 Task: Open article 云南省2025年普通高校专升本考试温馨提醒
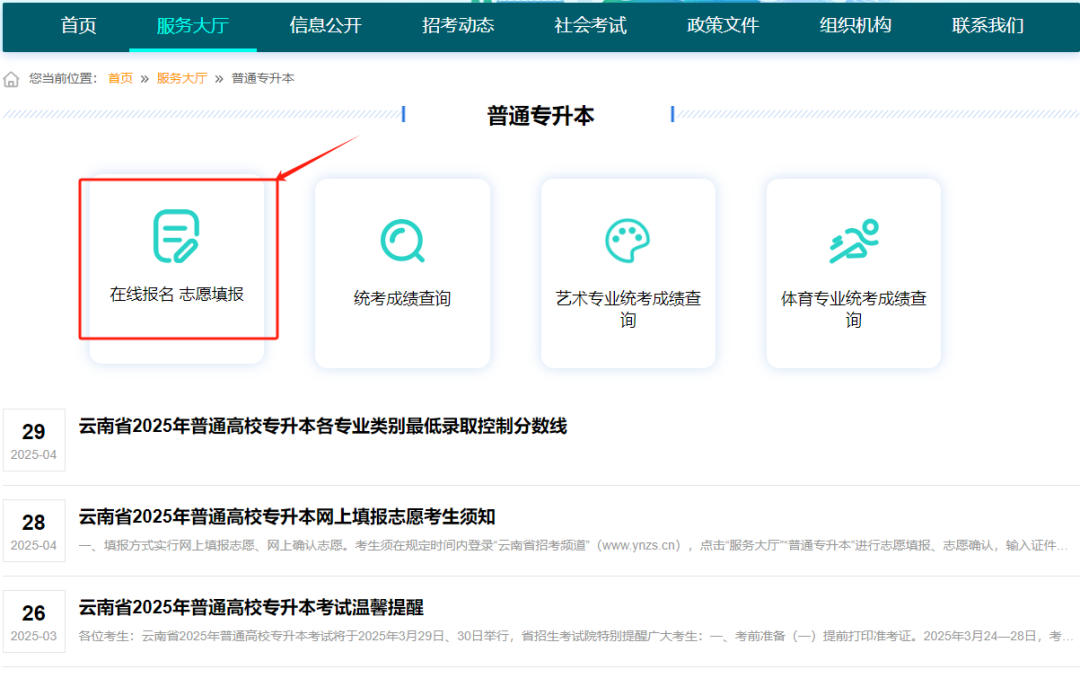[251, 607]
